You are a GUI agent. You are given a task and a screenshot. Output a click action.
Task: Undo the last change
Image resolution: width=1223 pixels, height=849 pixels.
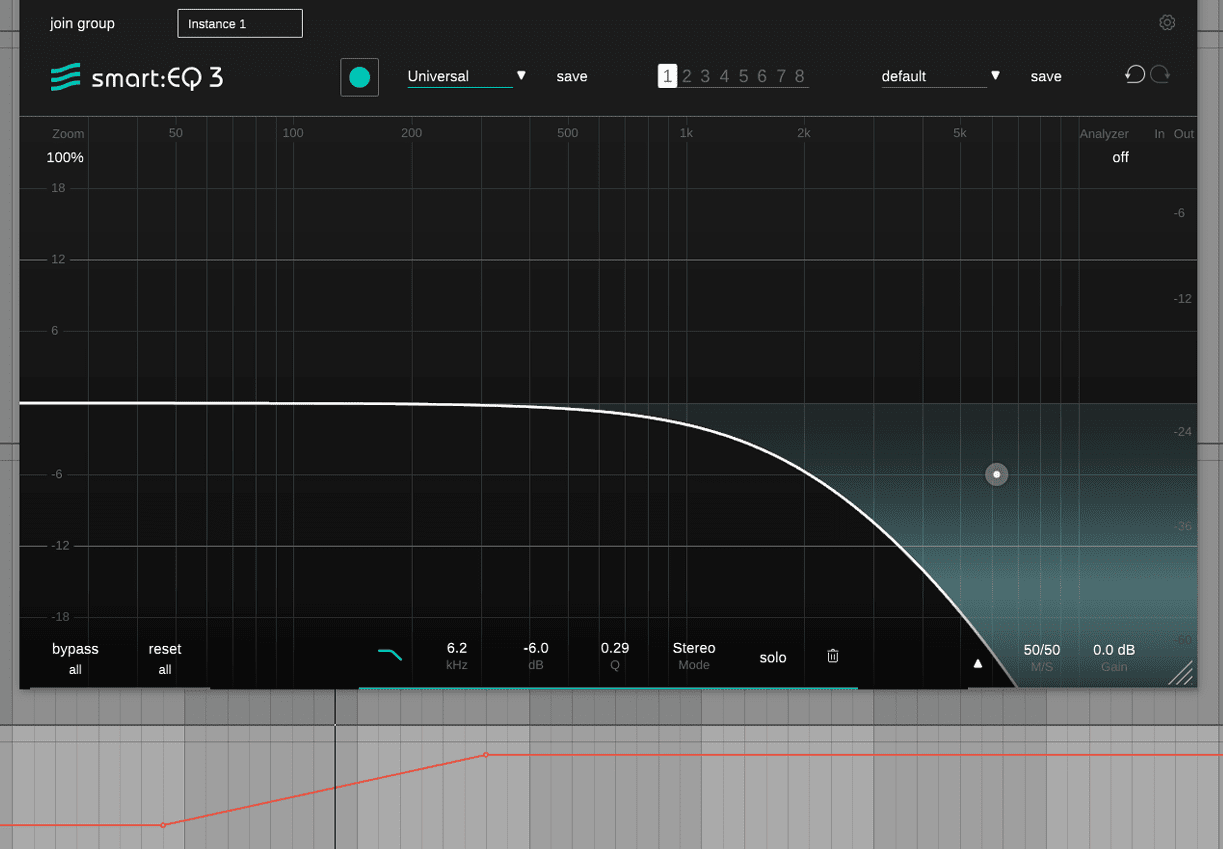1134,74
